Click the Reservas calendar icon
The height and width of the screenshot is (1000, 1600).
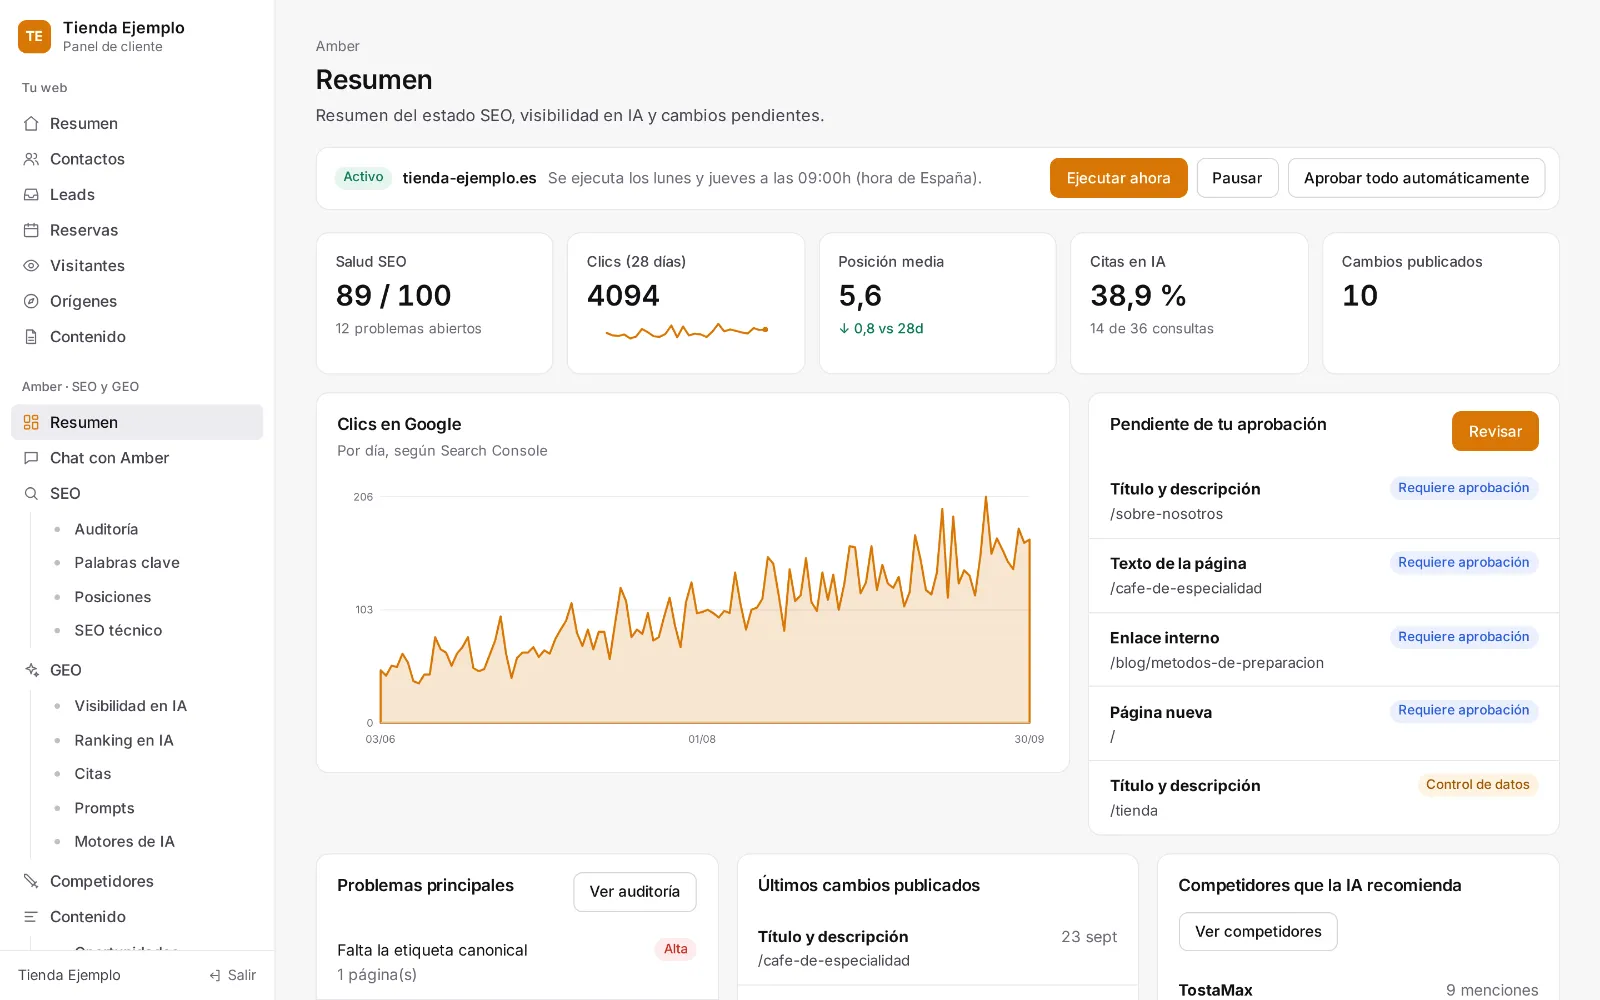pyautogui.click(x=31, y=230)
